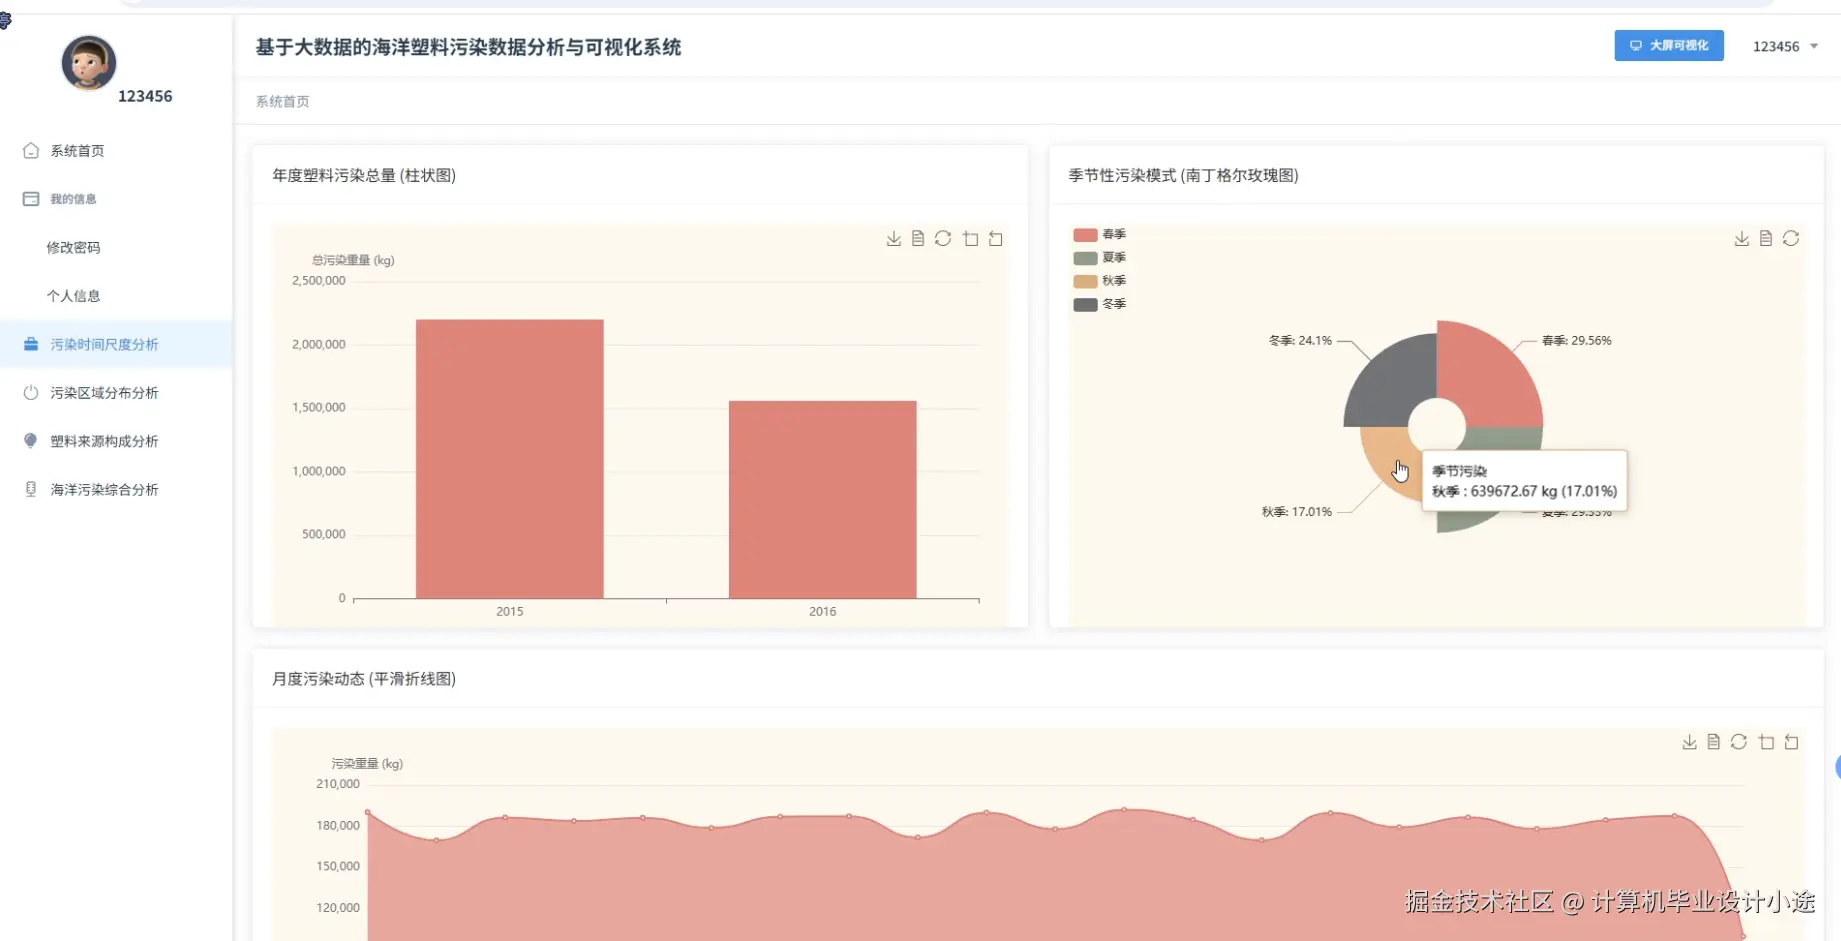Open data view for the seasonal rose chart
Viewport: 1841px width, 941px height.
click(1765, 238)
